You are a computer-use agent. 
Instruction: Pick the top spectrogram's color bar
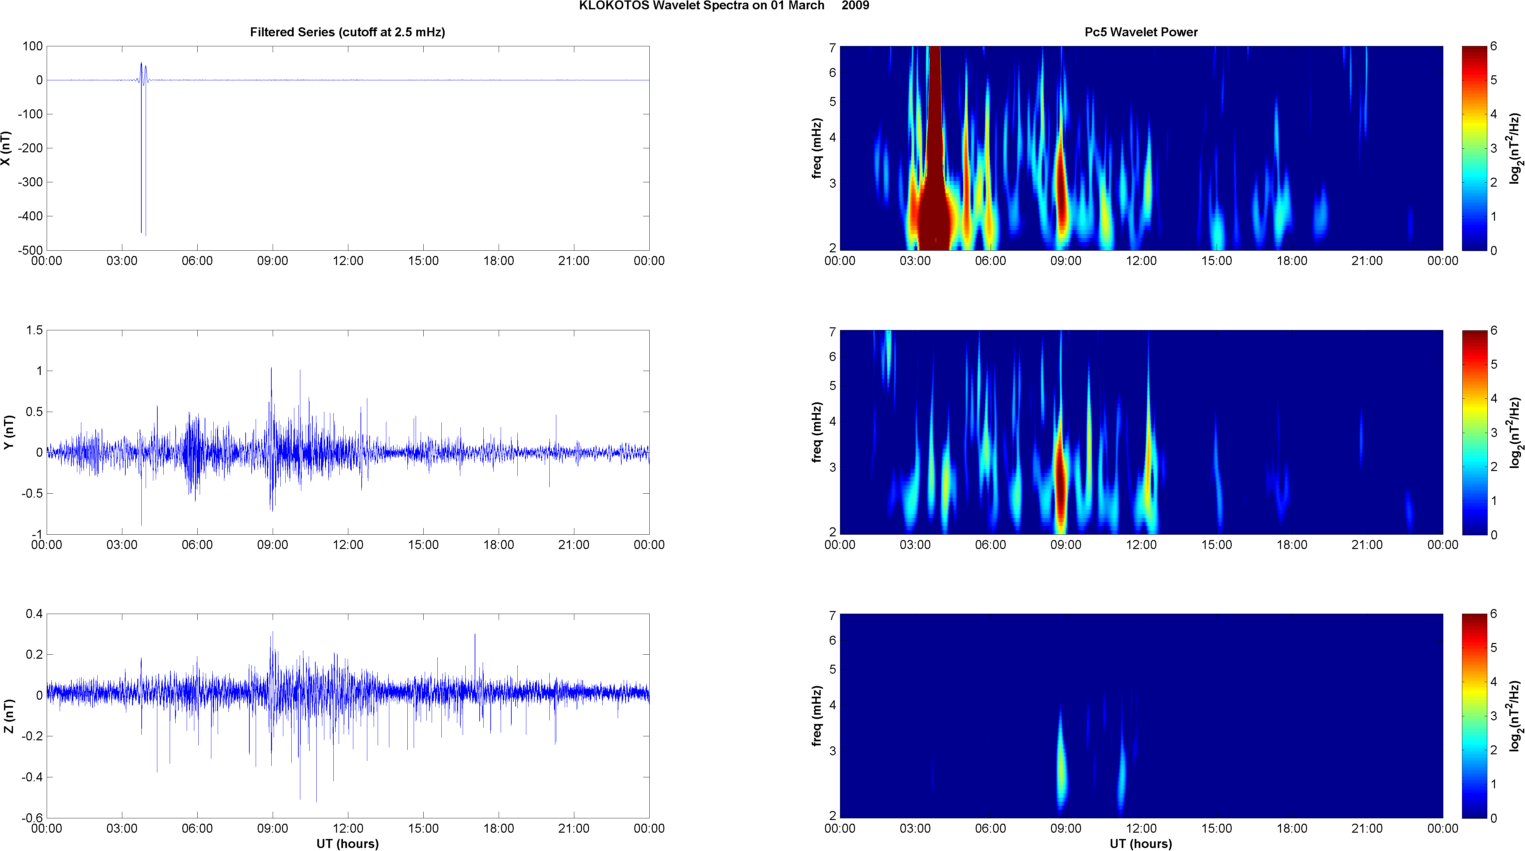(x=1474, y=148)
